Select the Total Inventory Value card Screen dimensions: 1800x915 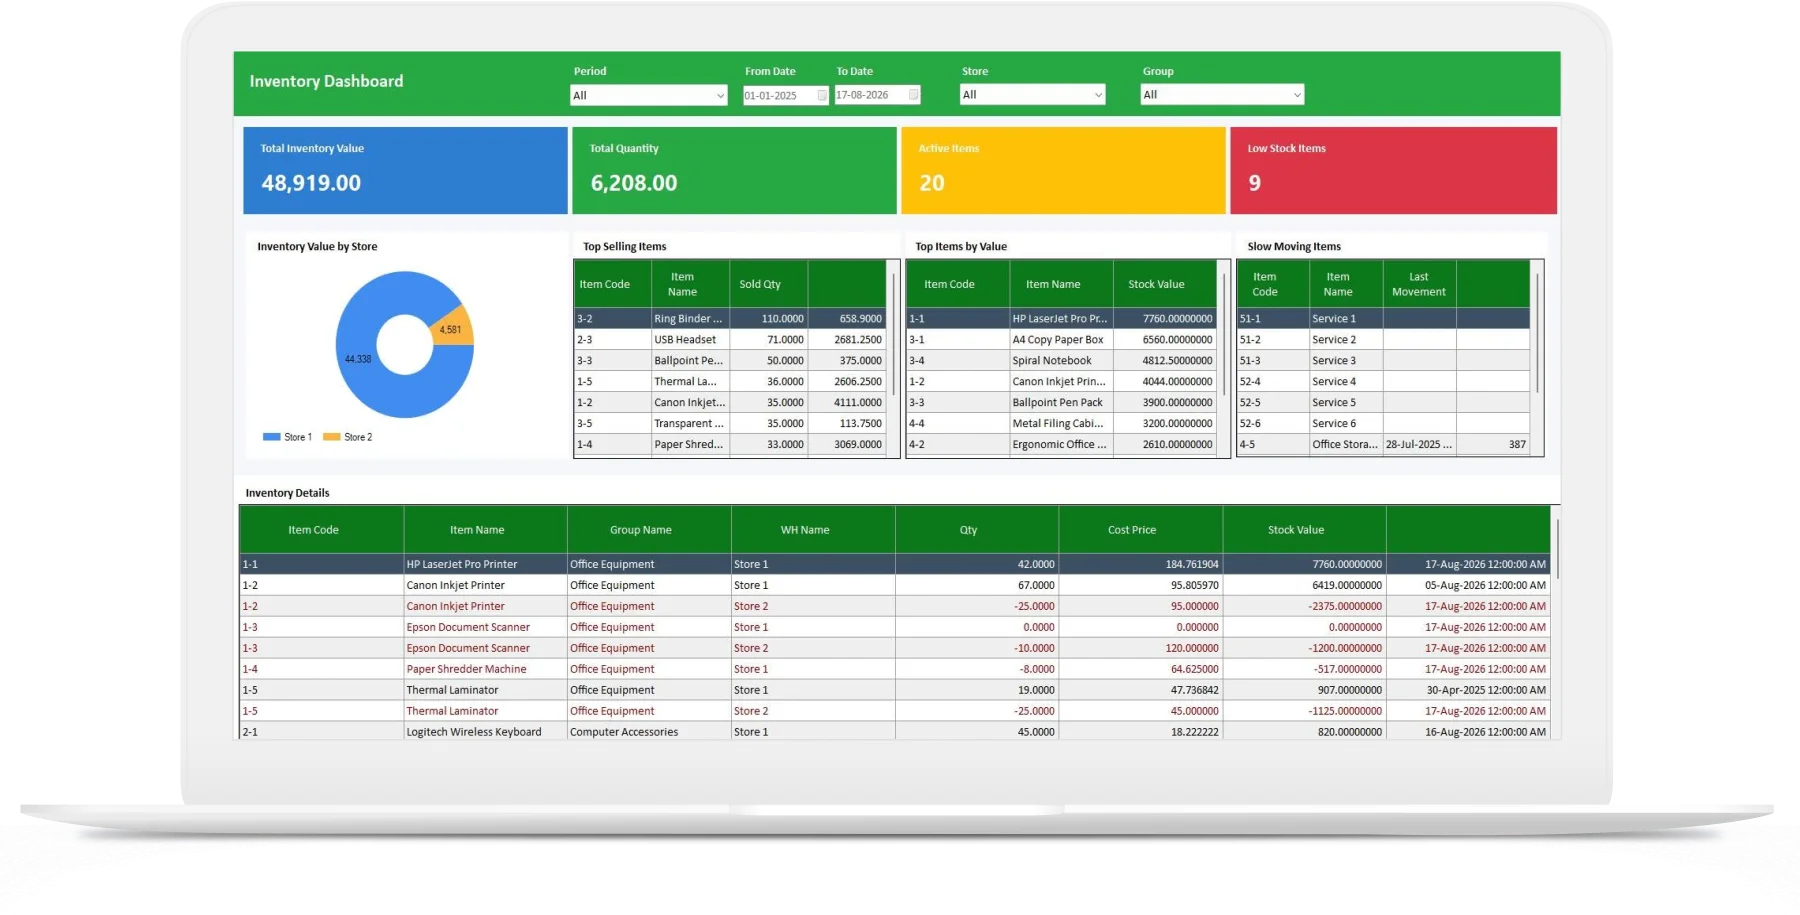click(405, 170)
